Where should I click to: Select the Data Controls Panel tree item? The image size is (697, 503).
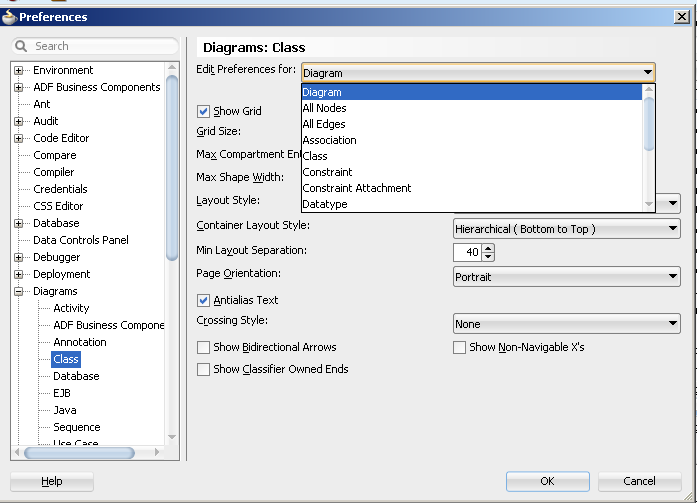click(x=81, y=240)
